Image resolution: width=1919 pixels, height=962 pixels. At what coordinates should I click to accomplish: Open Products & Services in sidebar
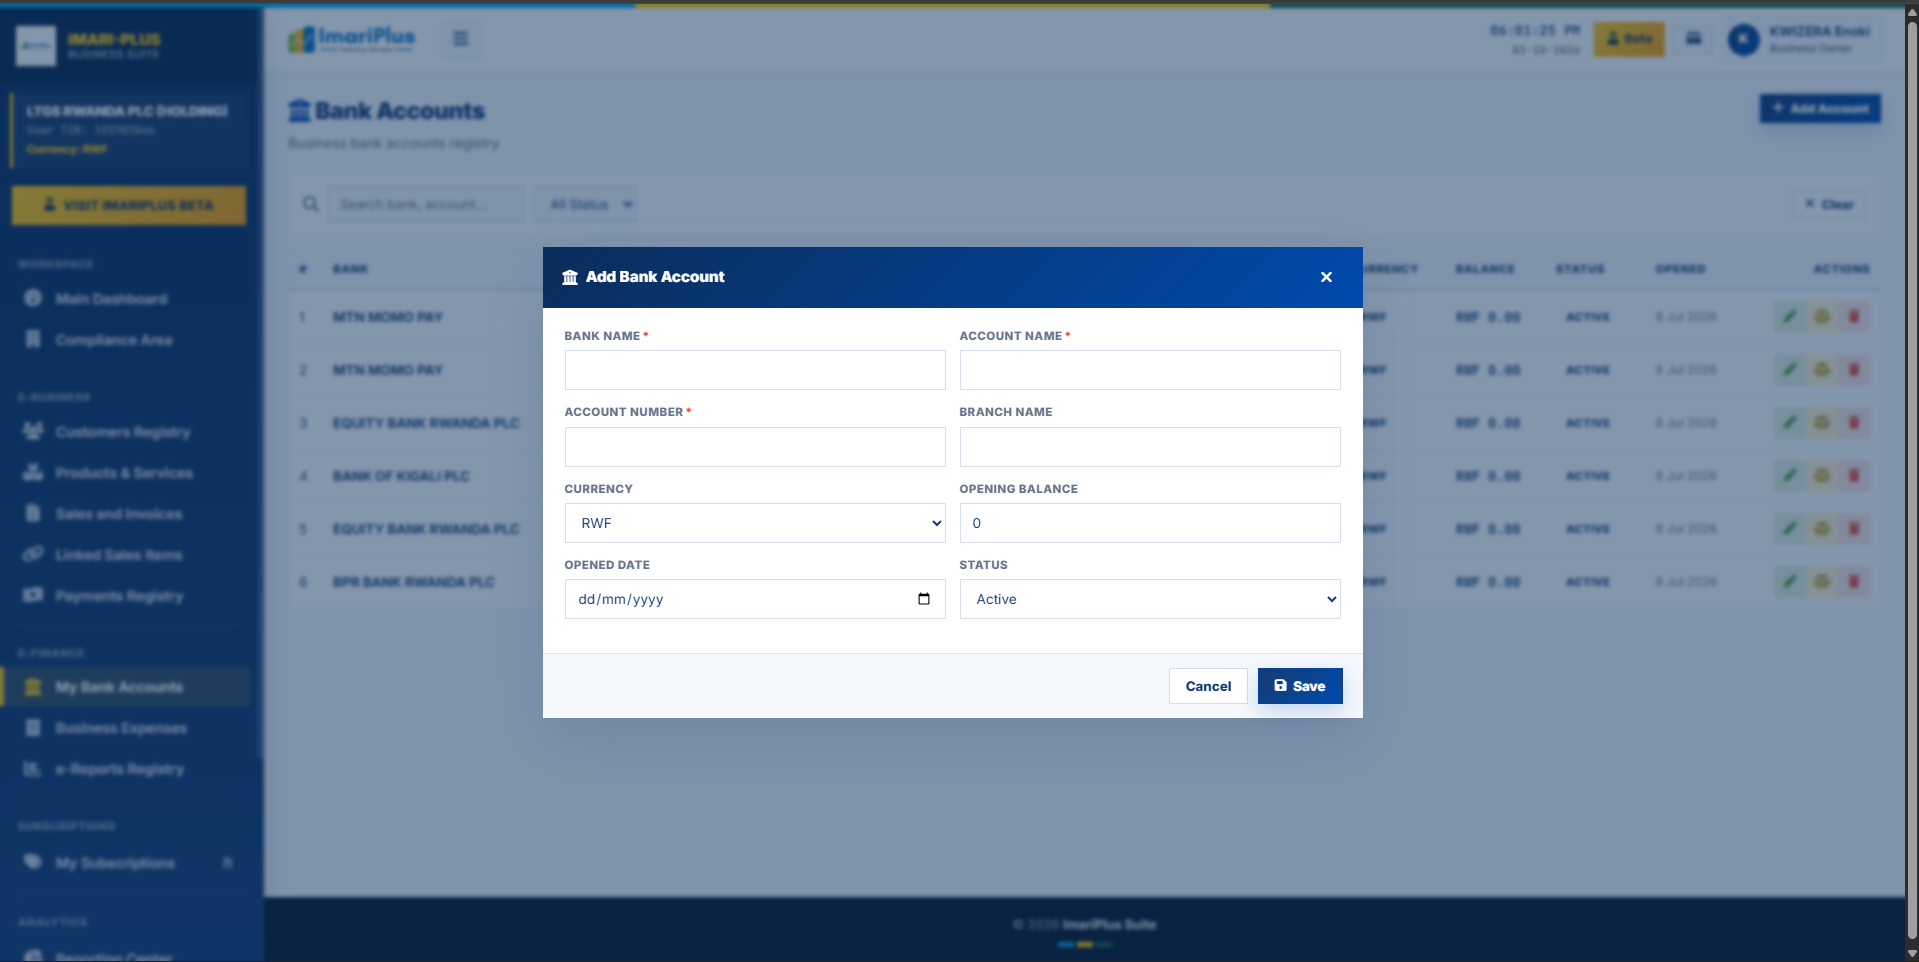124,473
